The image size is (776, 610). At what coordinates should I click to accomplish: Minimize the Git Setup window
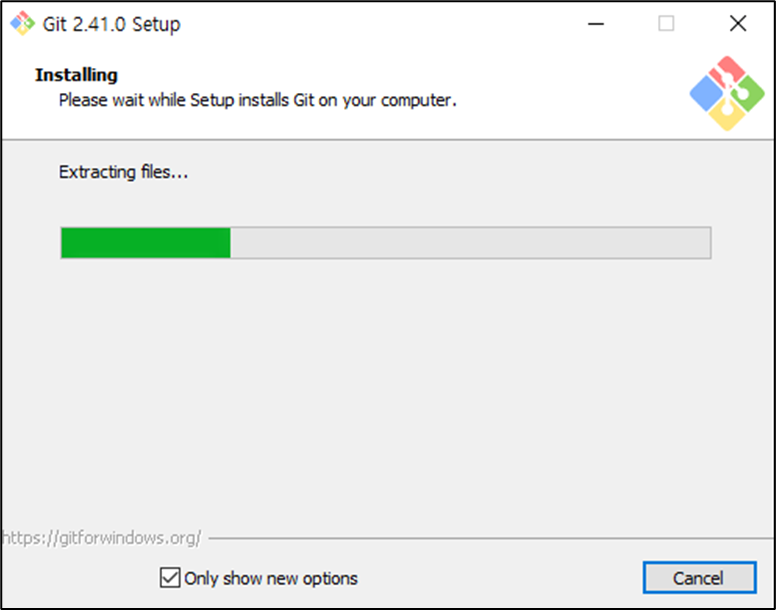point(596,23)
